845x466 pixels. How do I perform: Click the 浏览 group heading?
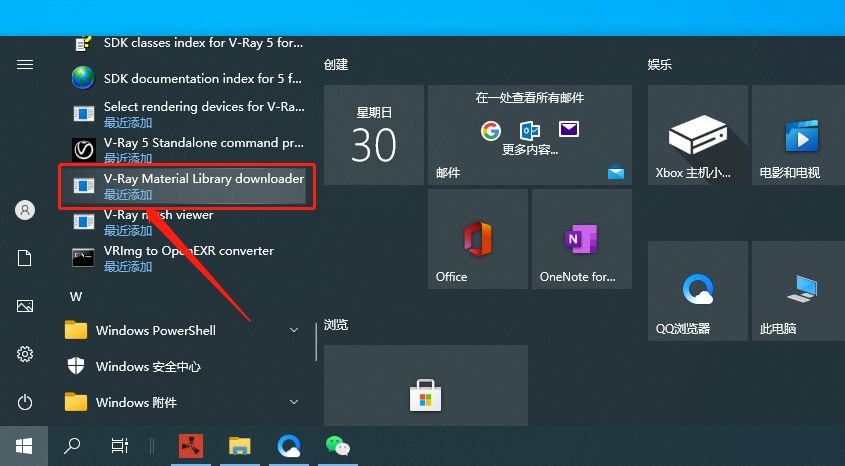(336, 325)
